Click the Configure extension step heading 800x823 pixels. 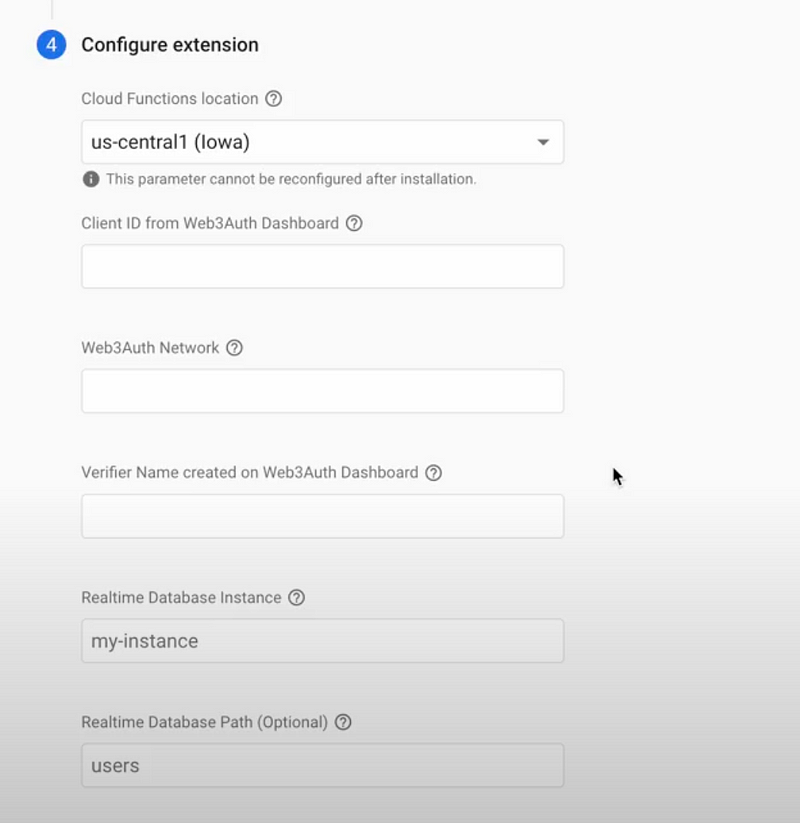tap(170, 45)
